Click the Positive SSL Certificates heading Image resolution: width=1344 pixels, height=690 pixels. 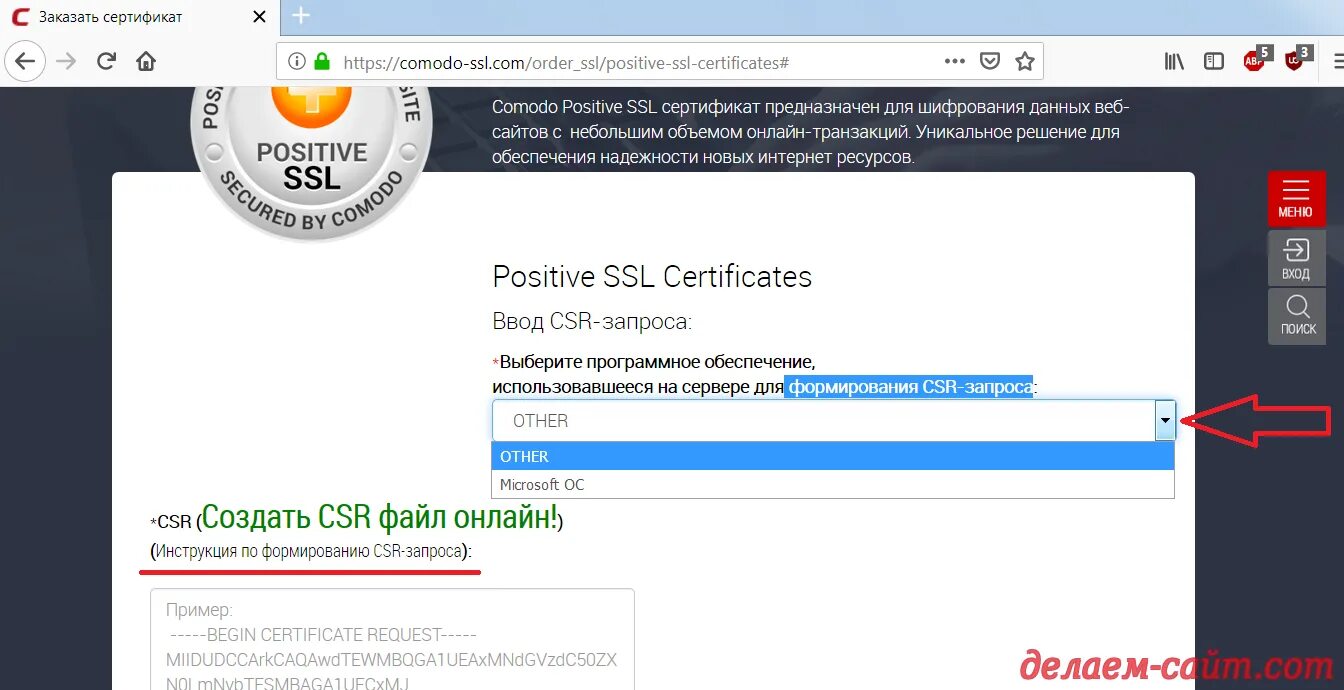click(652, 276)
